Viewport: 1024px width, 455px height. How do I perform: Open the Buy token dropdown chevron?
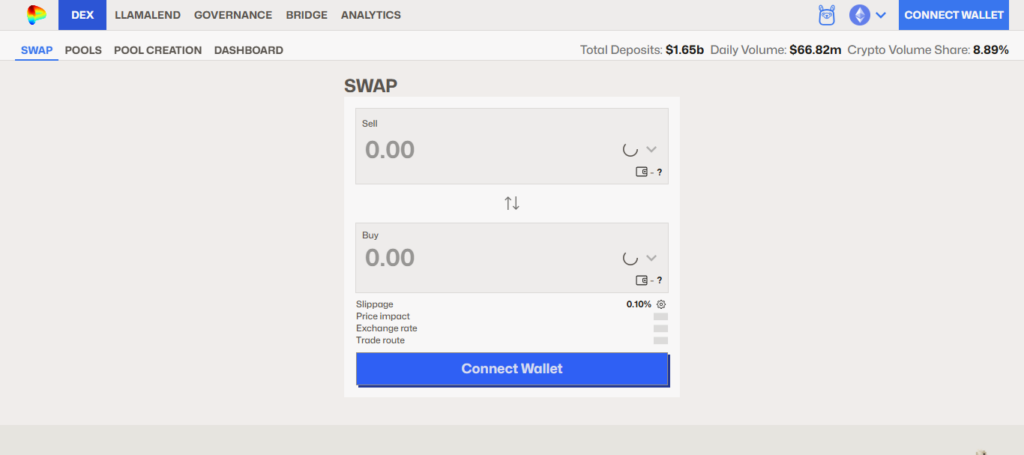(651, 257)
